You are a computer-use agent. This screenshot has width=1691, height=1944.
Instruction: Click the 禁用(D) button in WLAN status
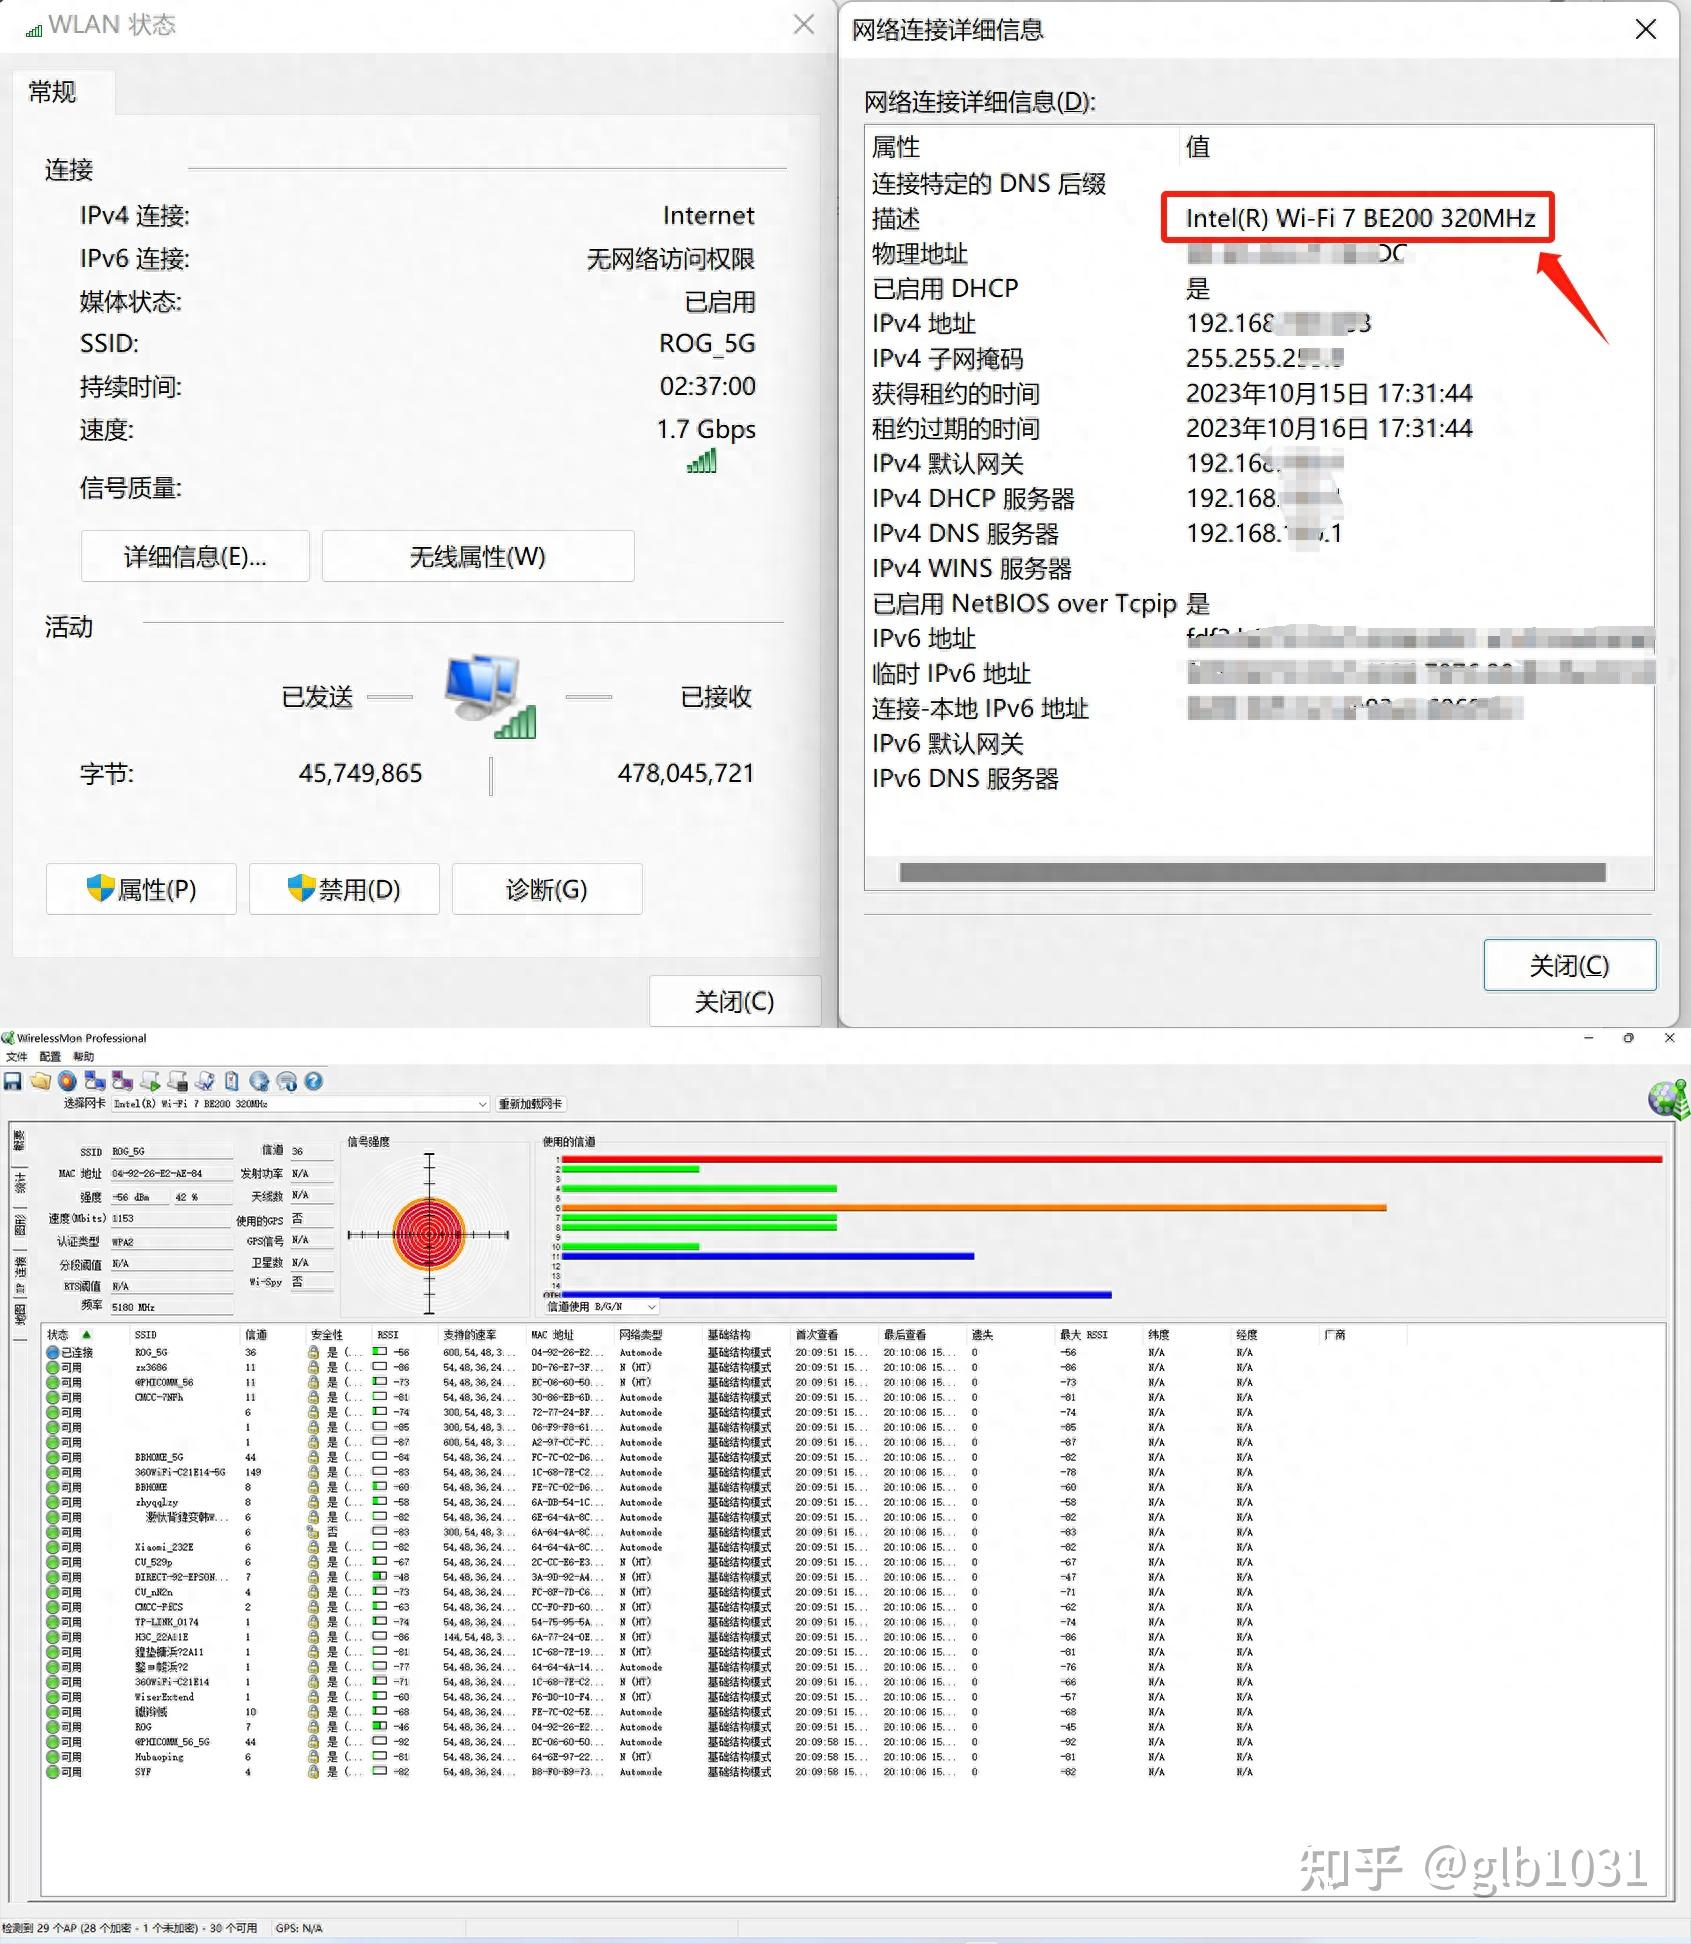click(344, 889)
